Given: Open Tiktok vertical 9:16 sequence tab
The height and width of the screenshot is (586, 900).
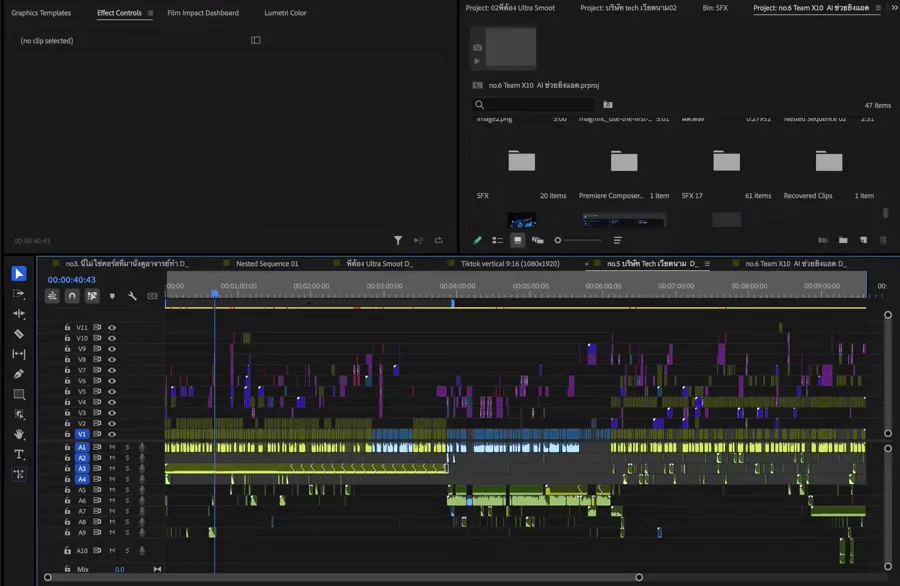Looking at the screenshot, I should (510, 264).
